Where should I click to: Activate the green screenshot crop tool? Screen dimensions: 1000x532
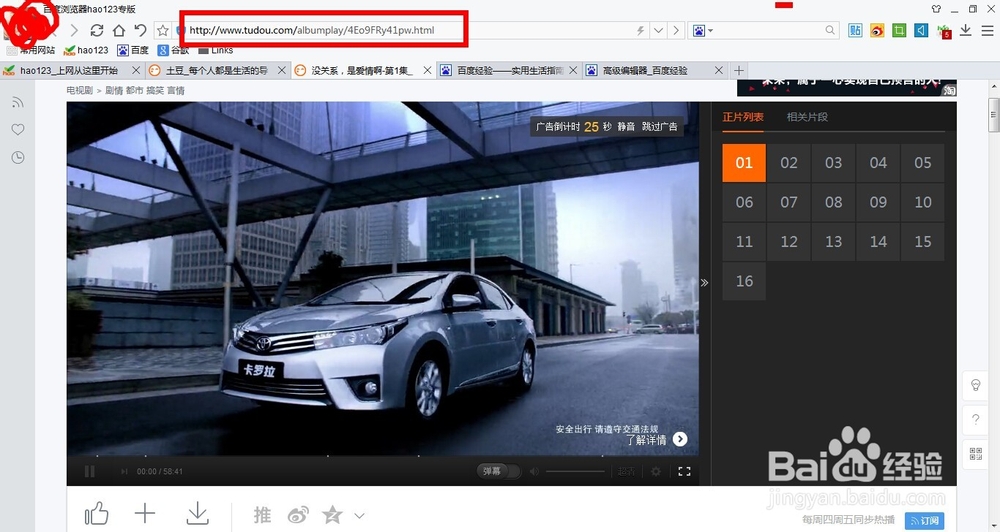(899, 30)
